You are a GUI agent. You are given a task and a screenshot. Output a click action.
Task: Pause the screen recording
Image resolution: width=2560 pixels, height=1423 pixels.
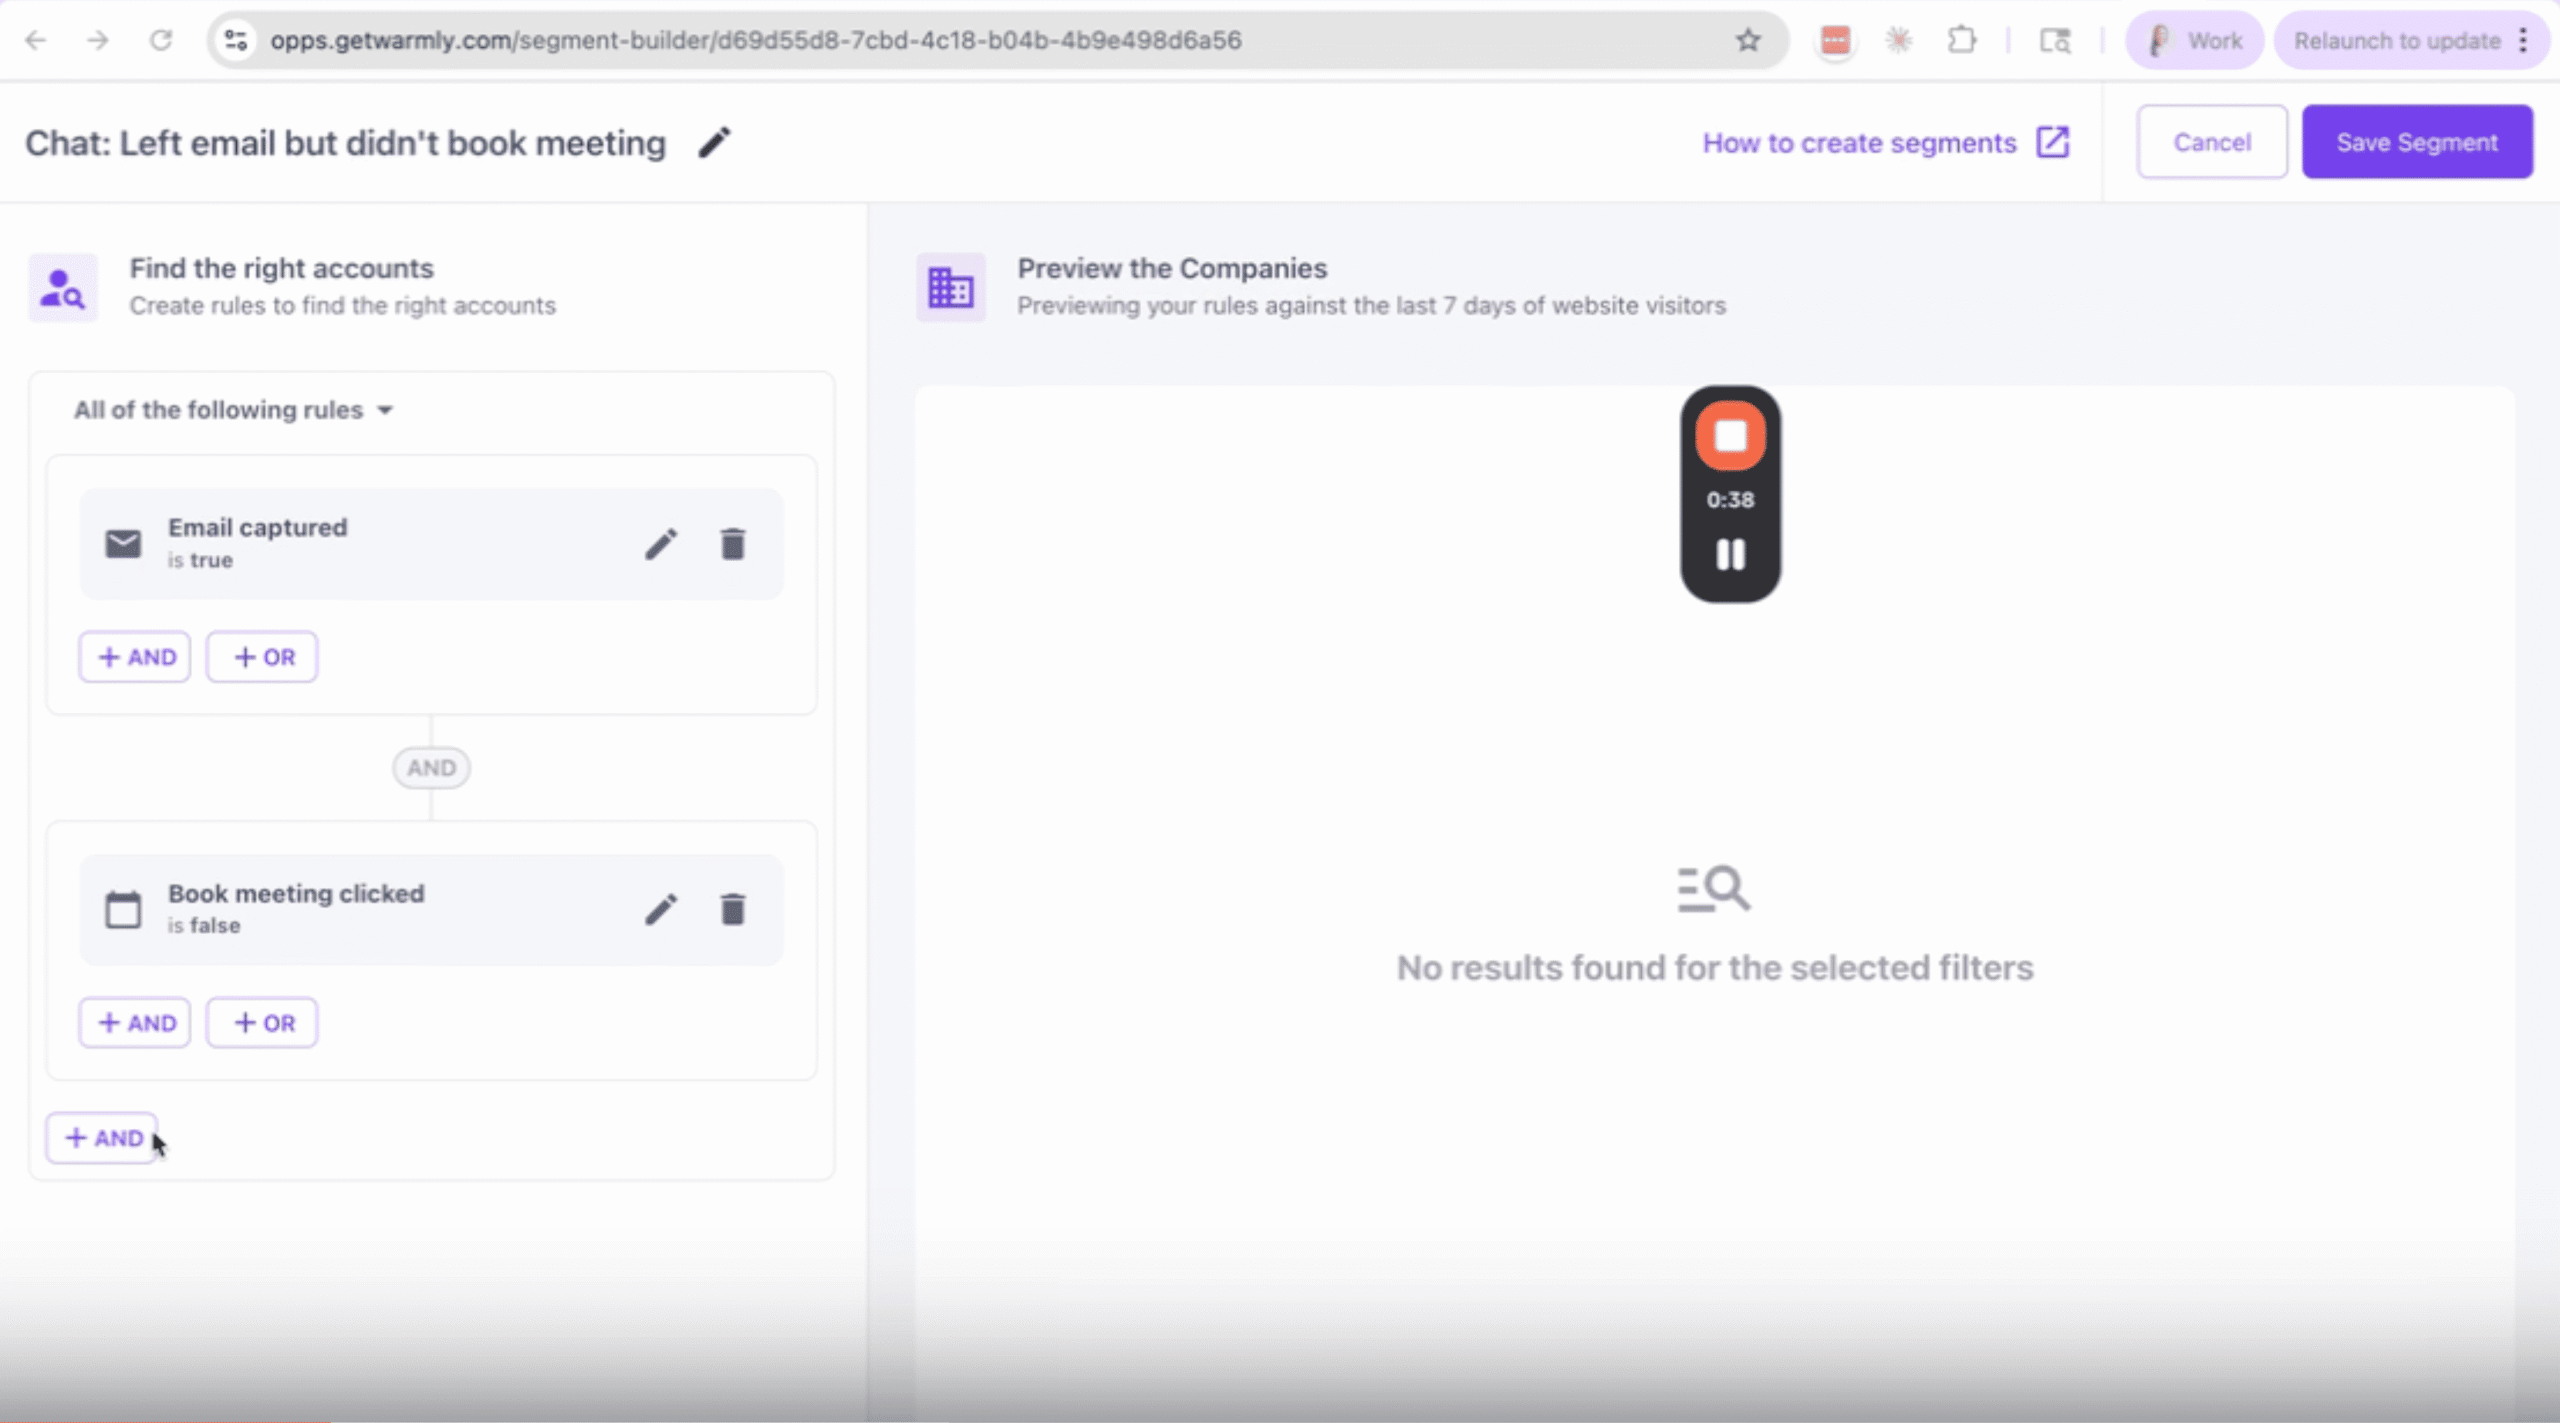[x=1730, y=554]
